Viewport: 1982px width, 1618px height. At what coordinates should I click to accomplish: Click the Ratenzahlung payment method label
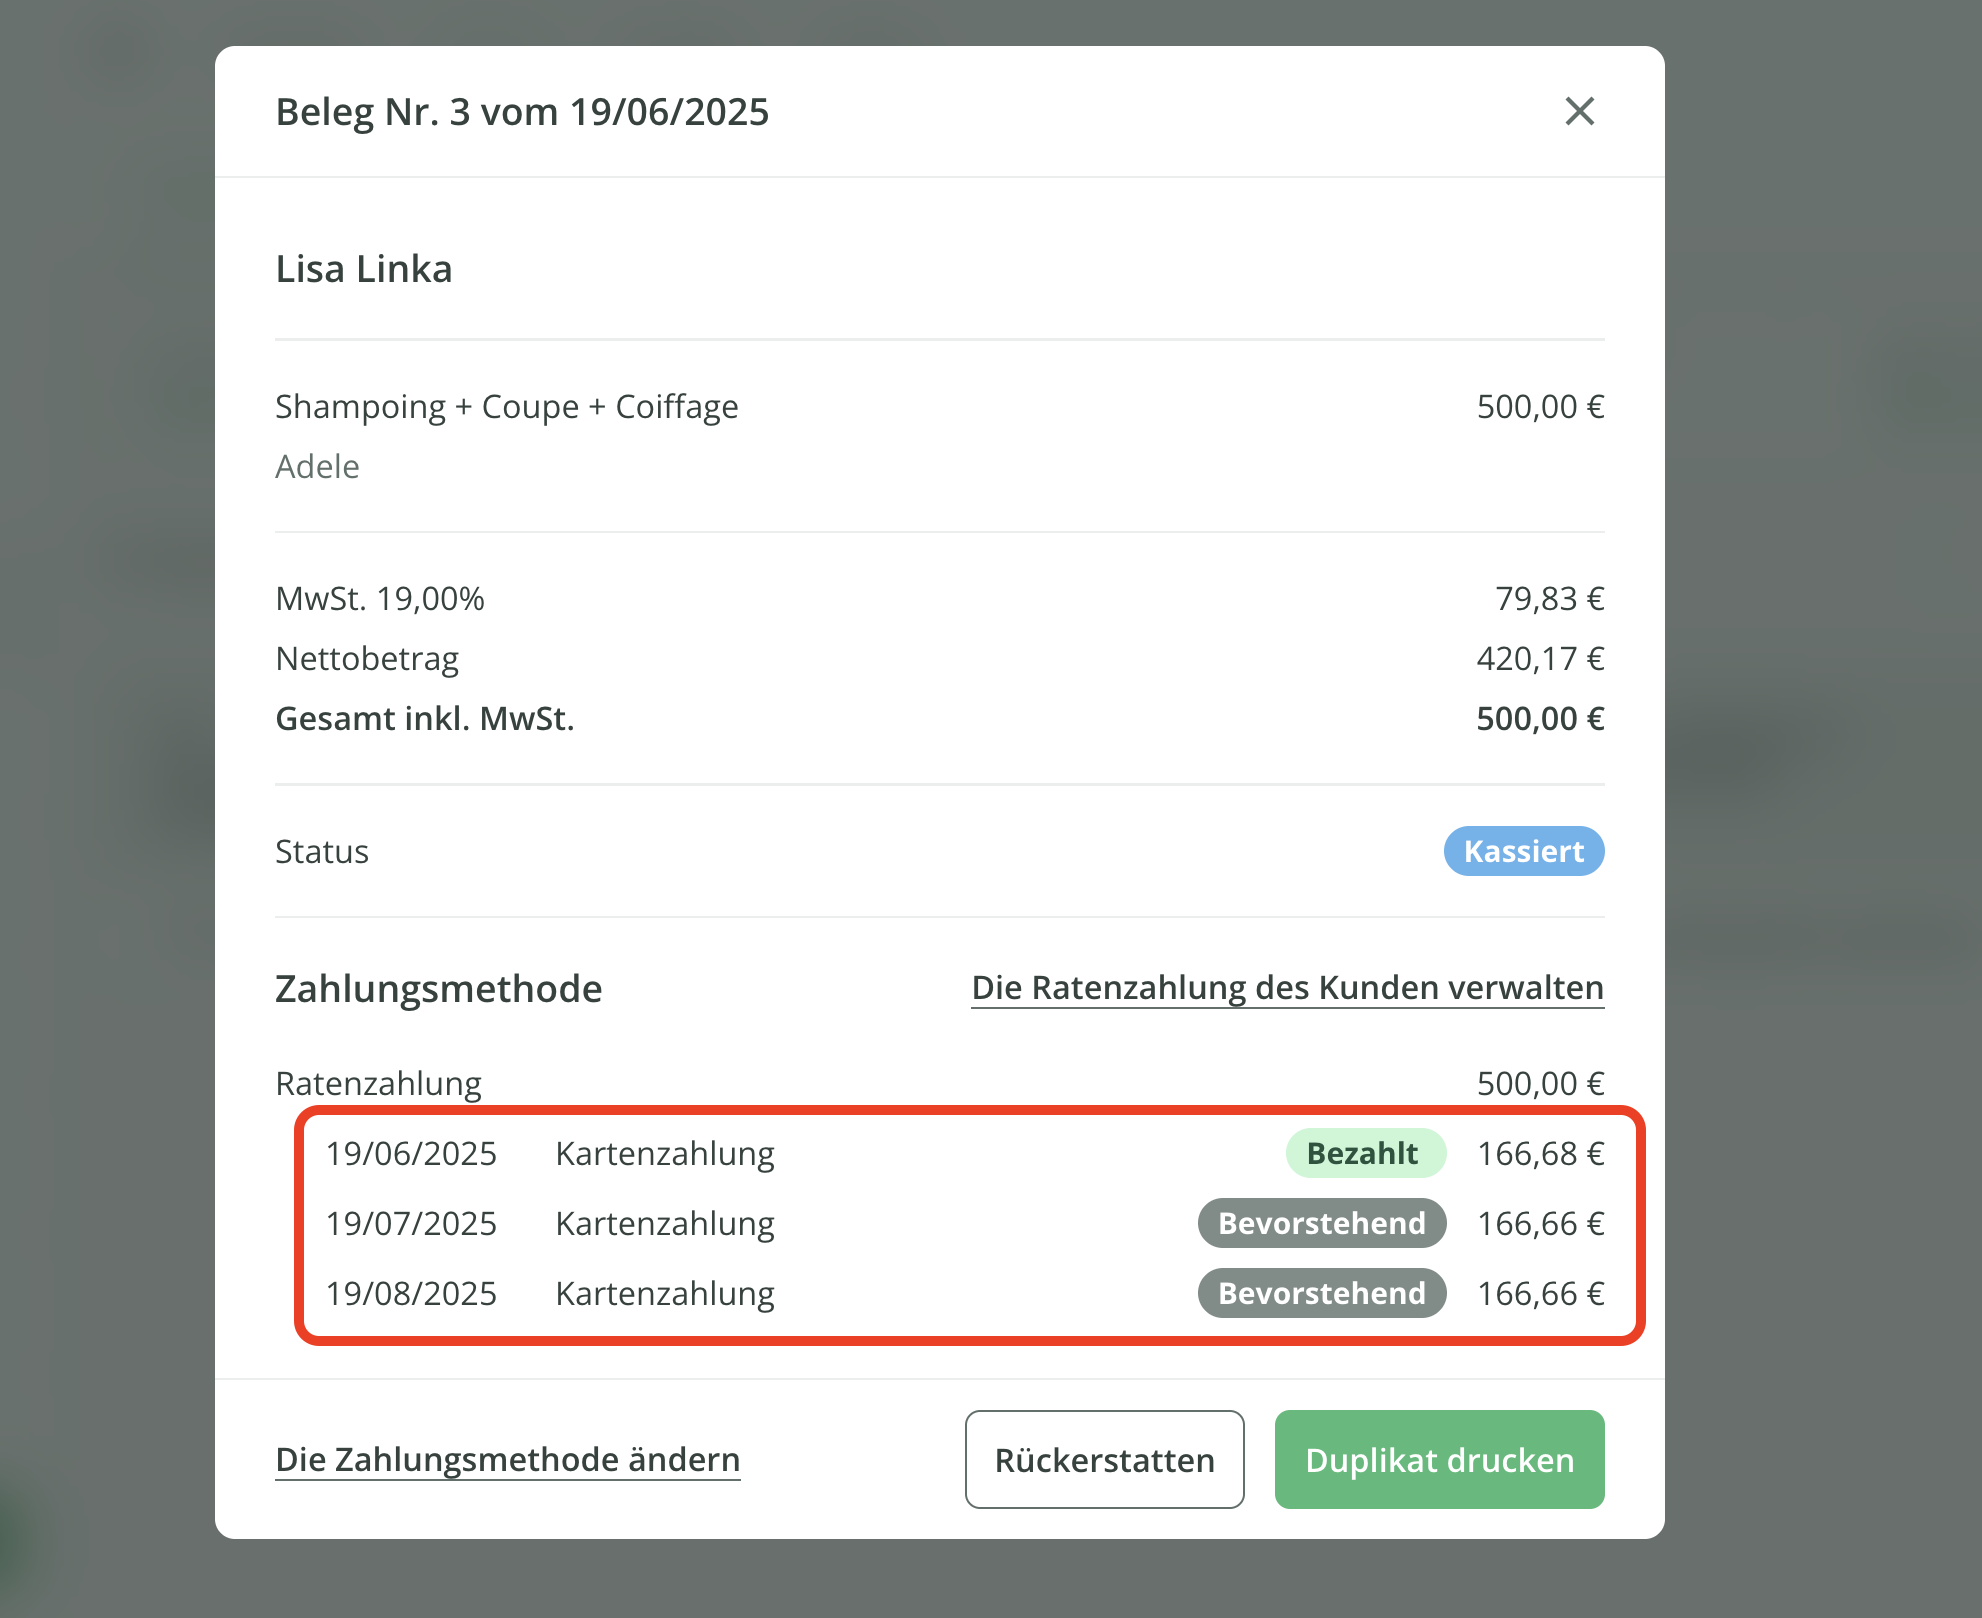pos(378,1083)
